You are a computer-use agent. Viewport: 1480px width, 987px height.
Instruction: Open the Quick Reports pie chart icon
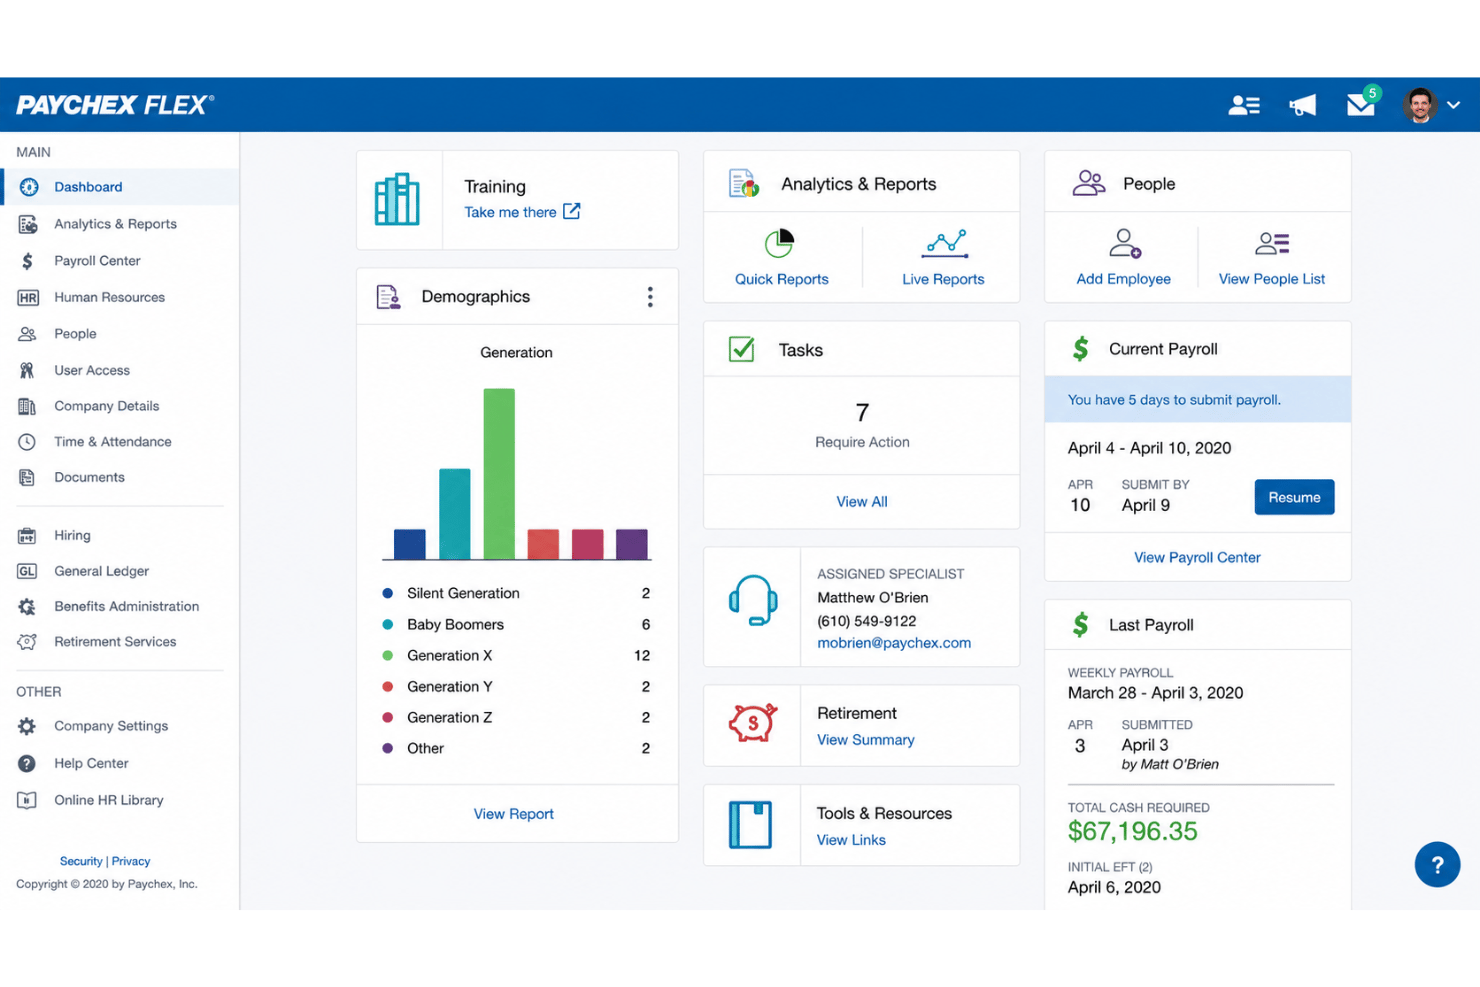click(779, 243)
